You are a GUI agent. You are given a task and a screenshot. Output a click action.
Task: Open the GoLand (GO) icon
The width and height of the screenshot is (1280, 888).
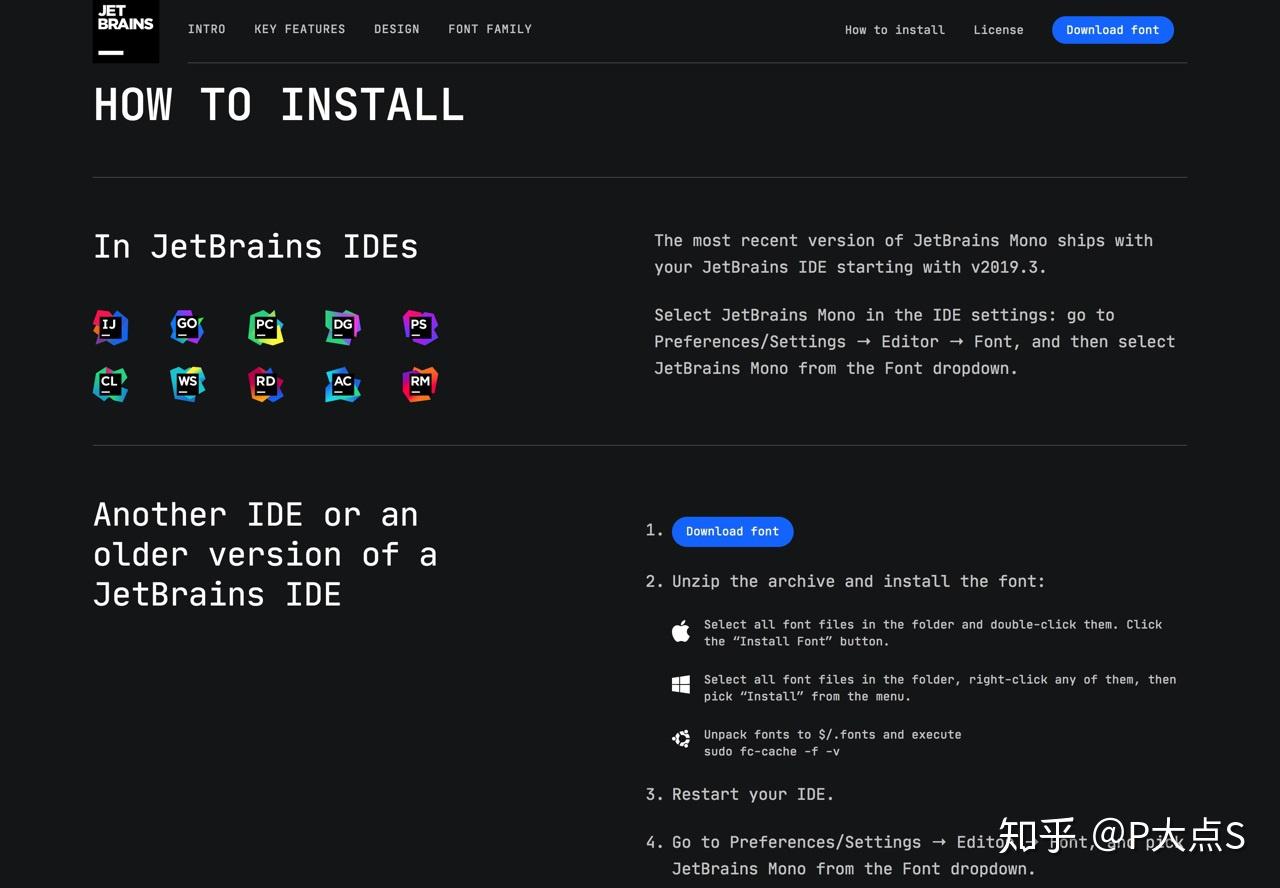(x=187, y=327)
